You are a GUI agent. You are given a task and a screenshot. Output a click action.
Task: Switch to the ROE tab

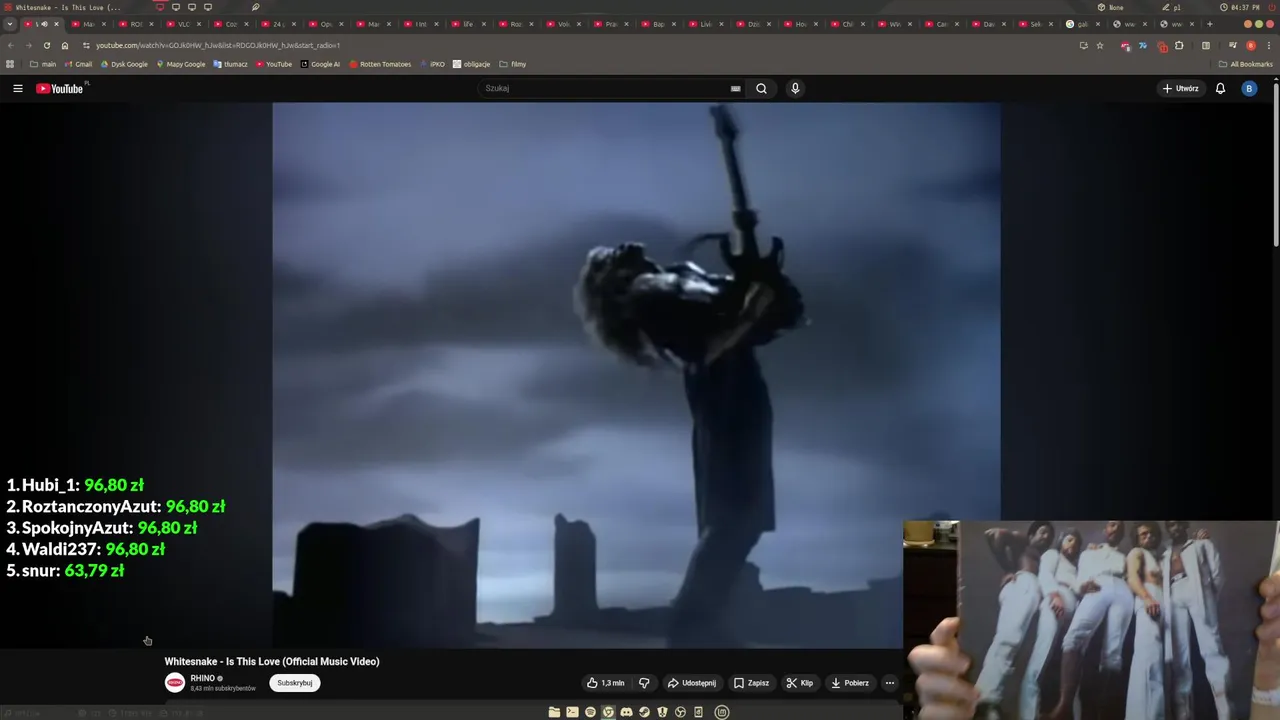[x=135, y=24]
